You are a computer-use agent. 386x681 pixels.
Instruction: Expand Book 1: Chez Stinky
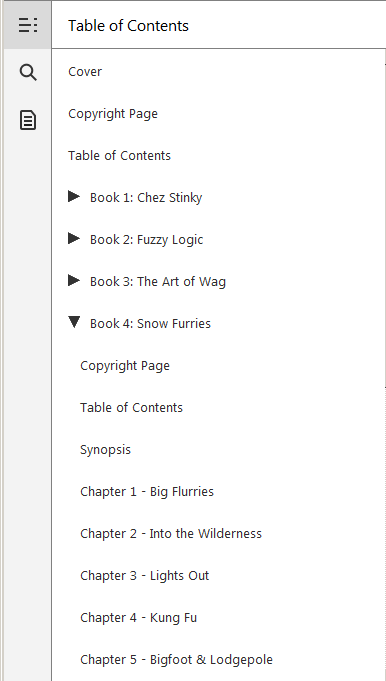[74, 197]
